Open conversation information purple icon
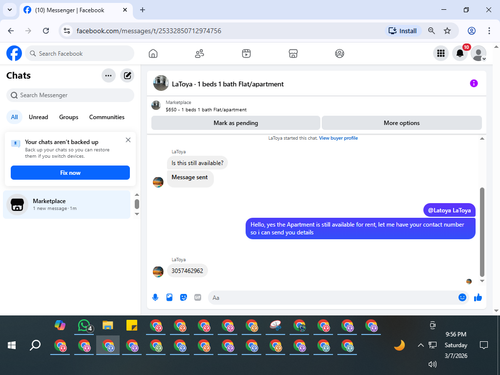This screenshot has width=500, height=375. (474, 83)
